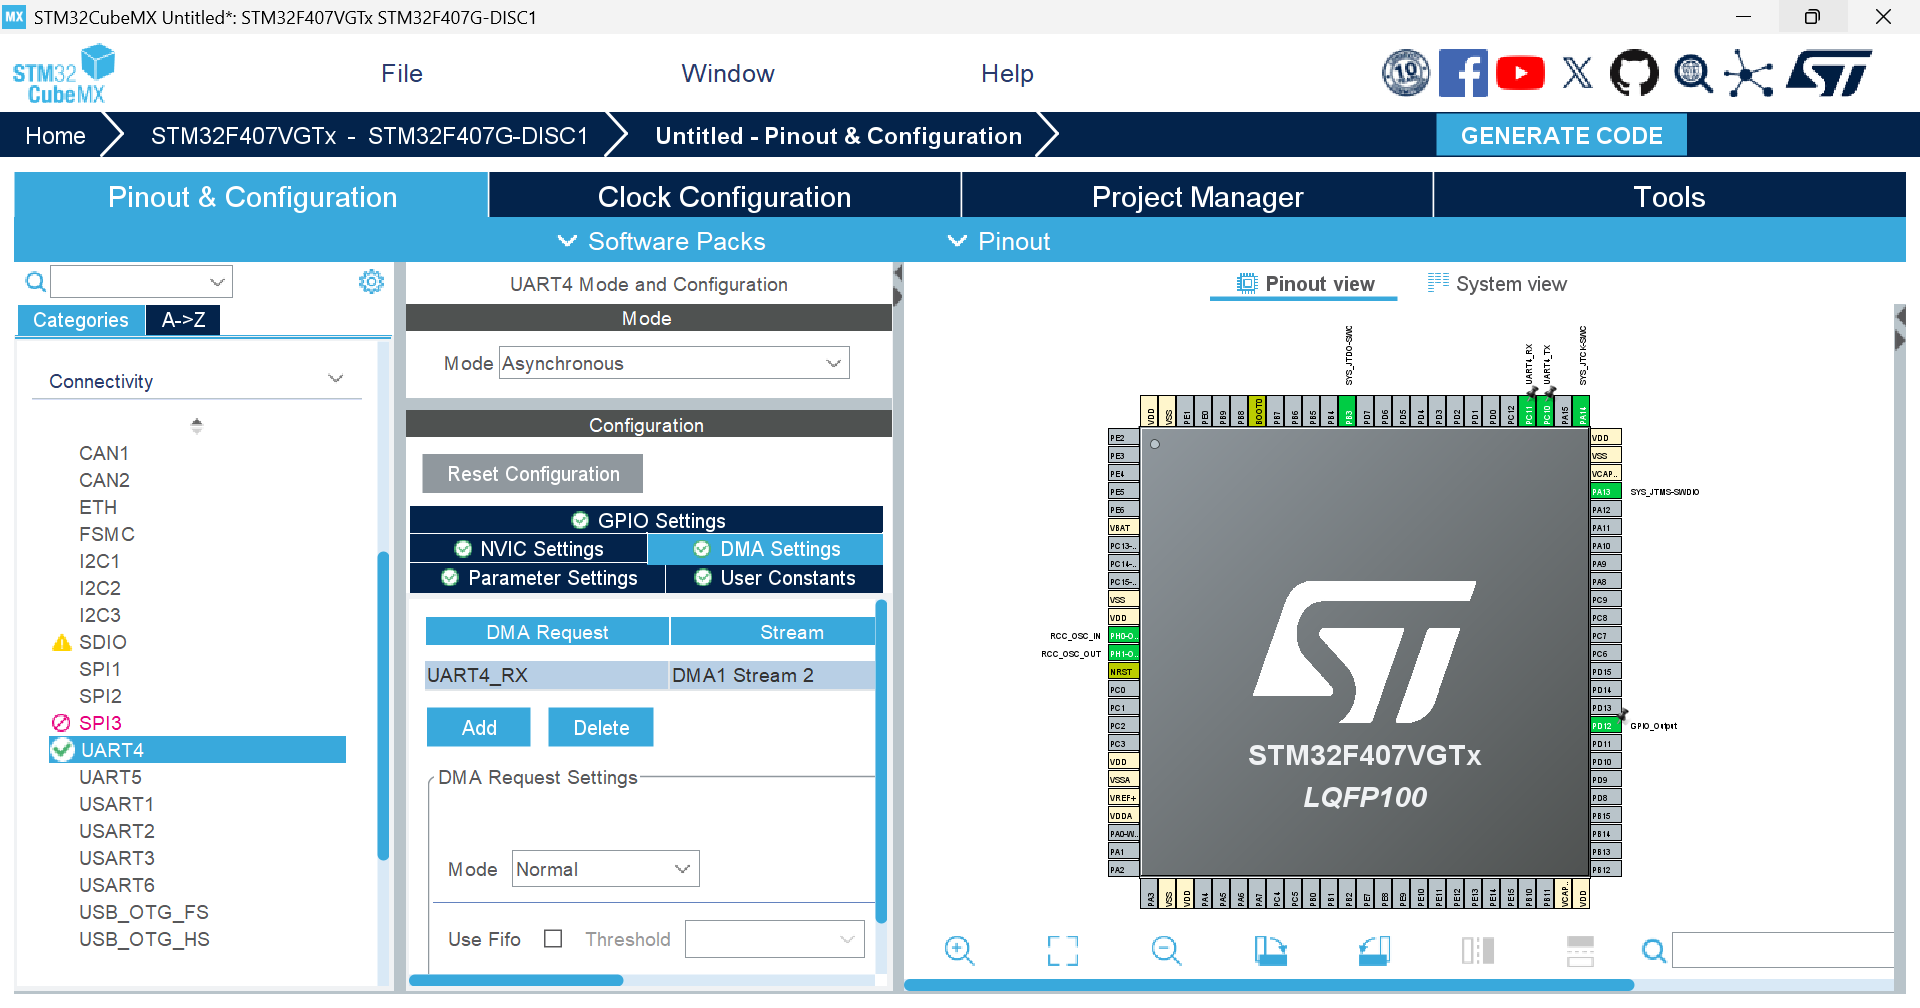The image size is (1920, 1008).
Task: Open the ST network star icon
Action: pyautogui.click(x=1749, y=73)
